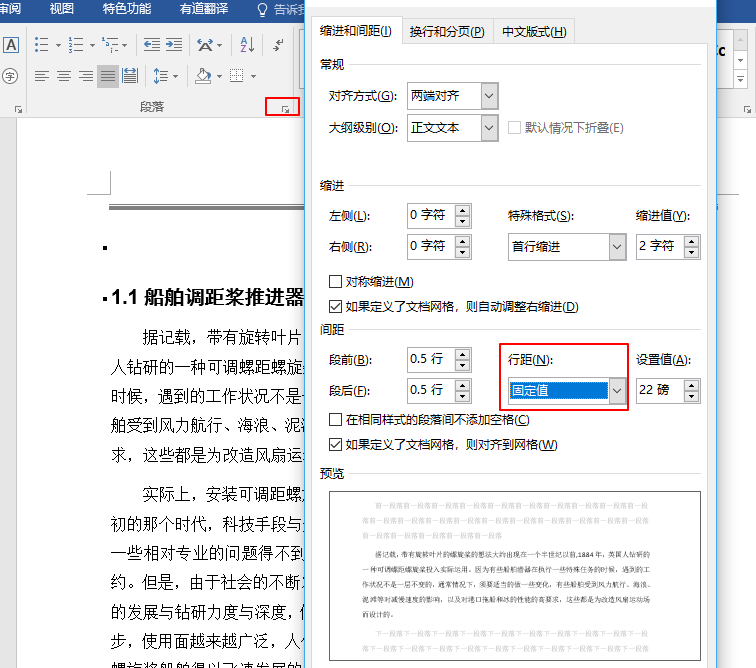Click the 段前 0.5 行 field

tap(431, 359)
